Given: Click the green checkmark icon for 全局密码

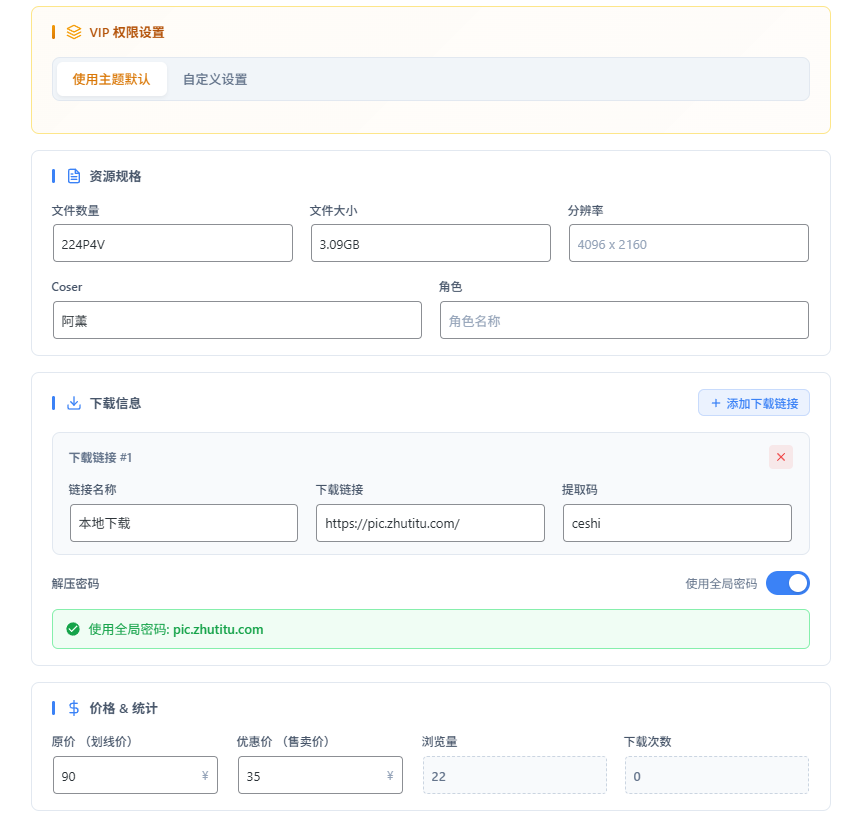Looking at the screenshot, I should pos(72,629).
